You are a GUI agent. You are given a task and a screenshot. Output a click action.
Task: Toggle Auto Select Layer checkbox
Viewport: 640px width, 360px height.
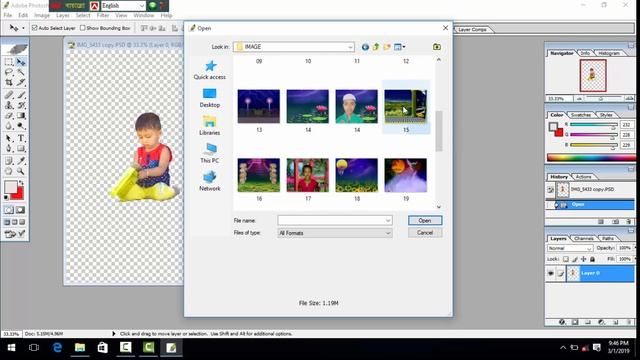(x=35, y=28)
